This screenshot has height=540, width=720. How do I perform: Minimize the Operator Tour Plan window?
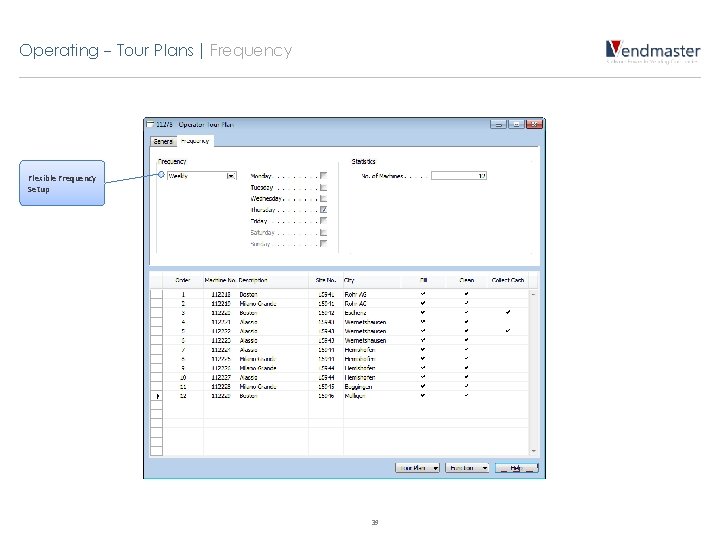498,124
